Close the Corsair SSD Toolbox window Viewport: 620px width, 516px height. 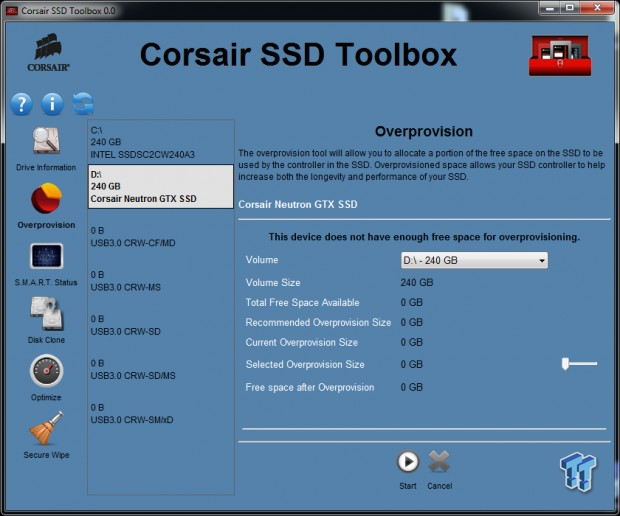597,8
